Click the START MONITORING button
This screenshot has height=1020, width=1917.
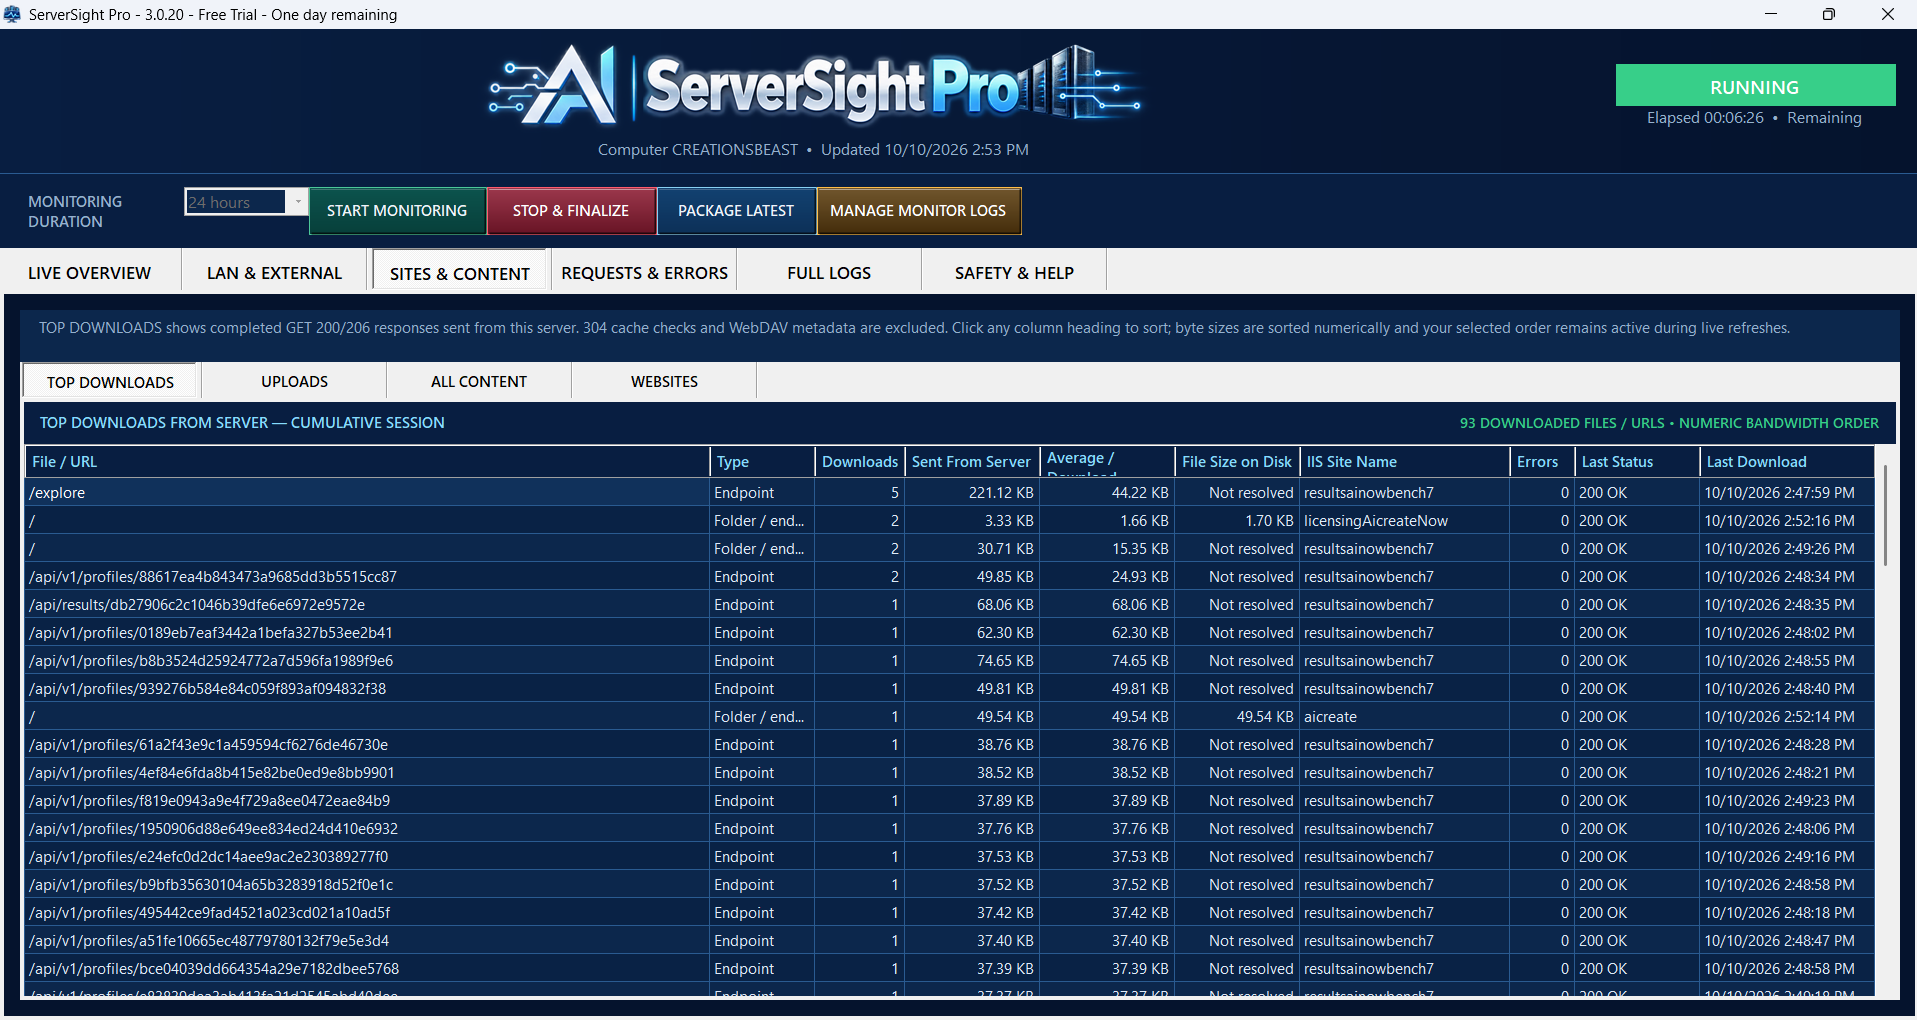click(397, 211)
